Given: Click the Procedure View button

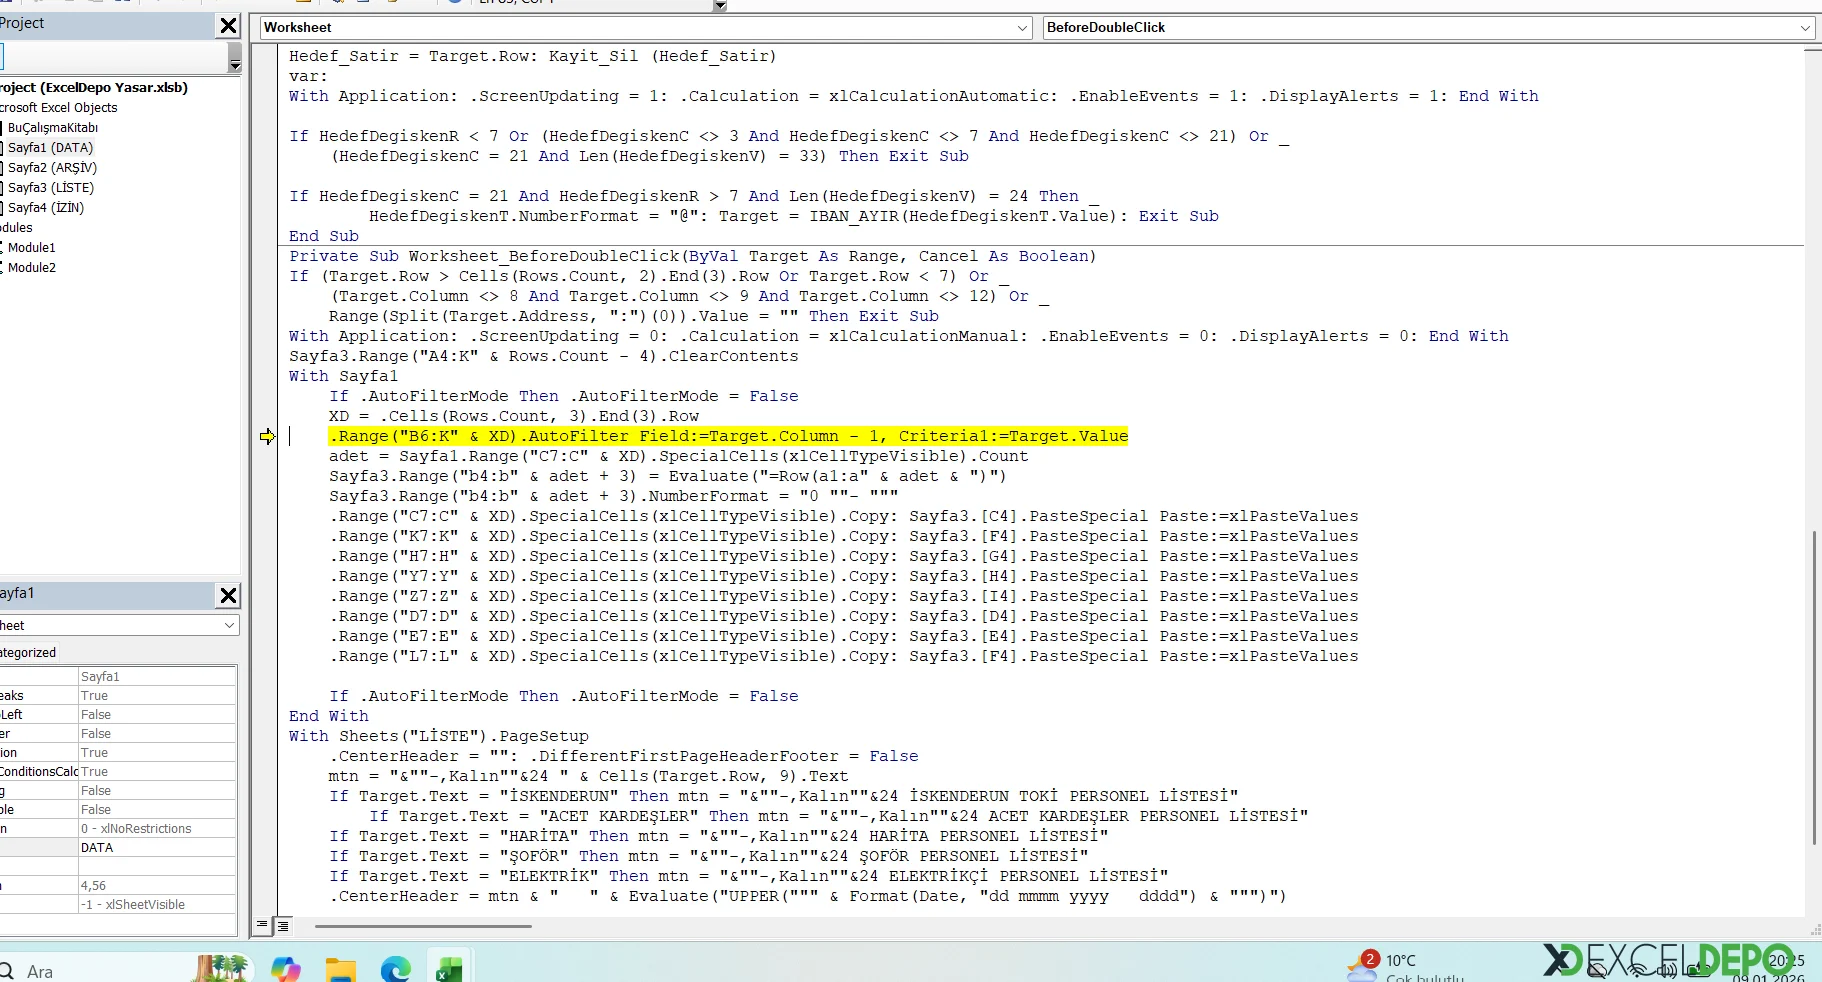Looking at the screenshot, I should (x=262, y=926).
